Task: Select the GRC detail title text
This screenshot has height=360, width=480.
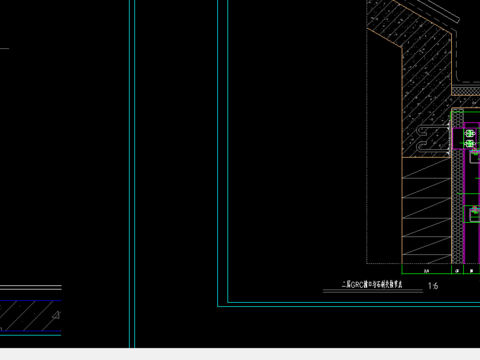Action: tap(372, 284)
